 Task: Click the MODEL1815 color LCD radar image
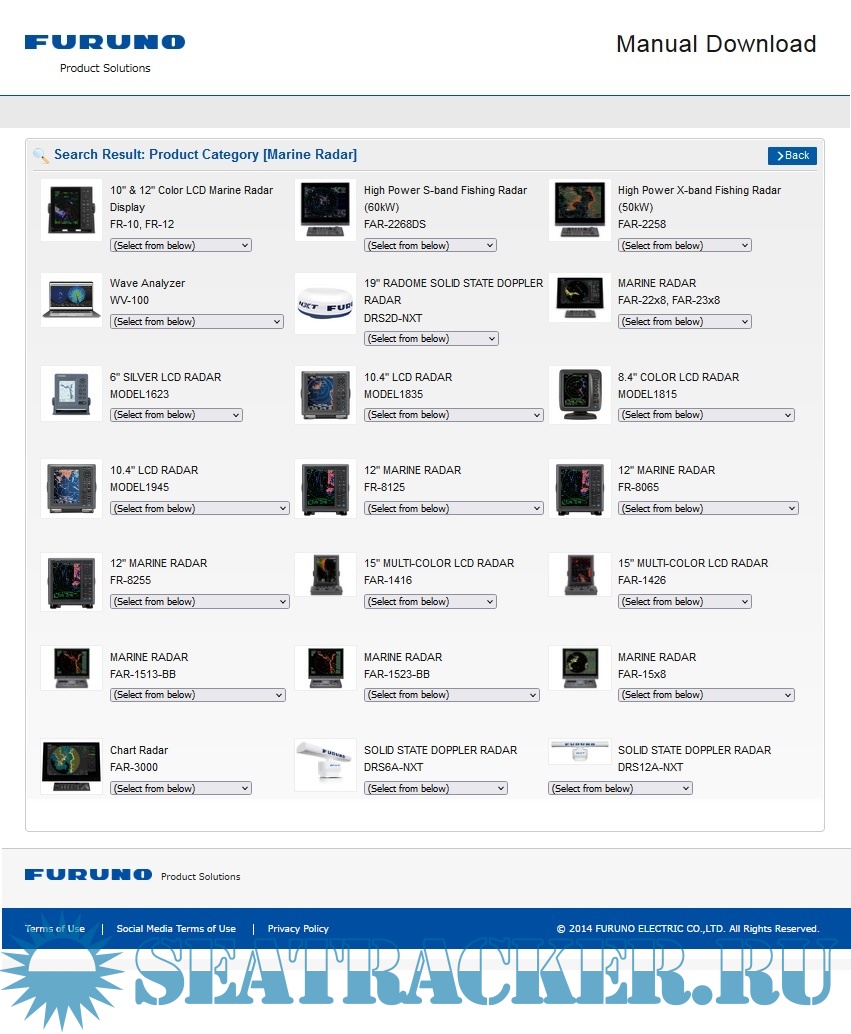[x=579, y=394]
